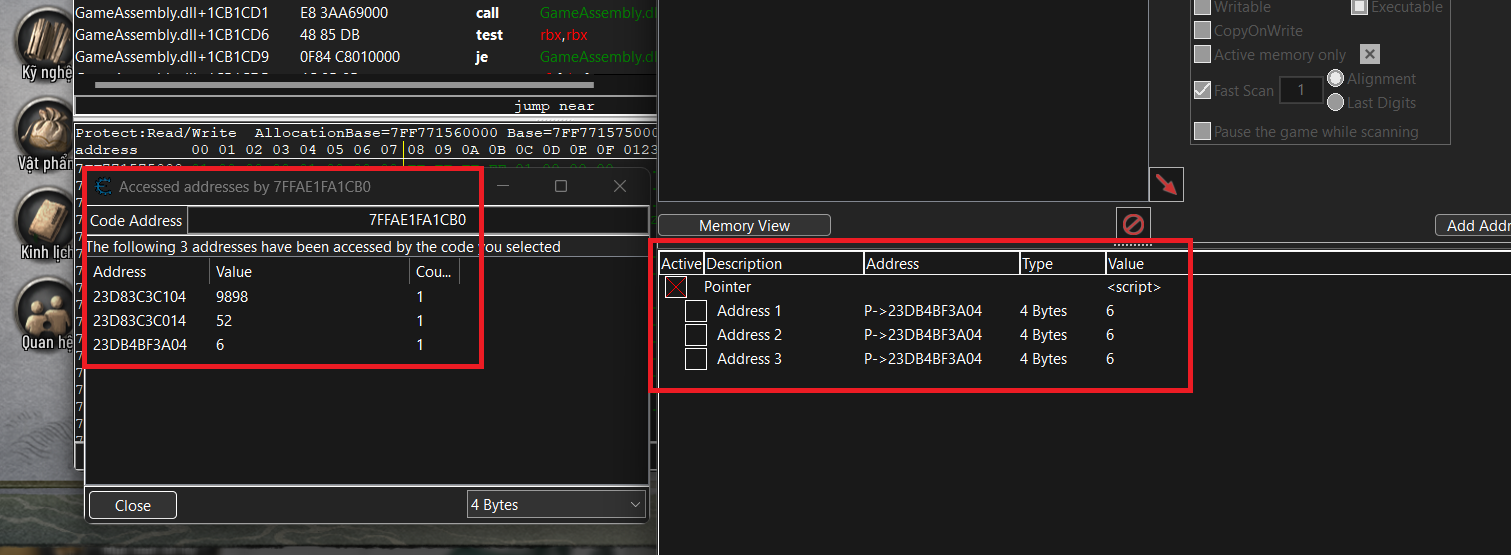Toggle the CopyOnWrite checkbox
The width and height of the screenshot is (1511, 555).
click(1202, 31)
